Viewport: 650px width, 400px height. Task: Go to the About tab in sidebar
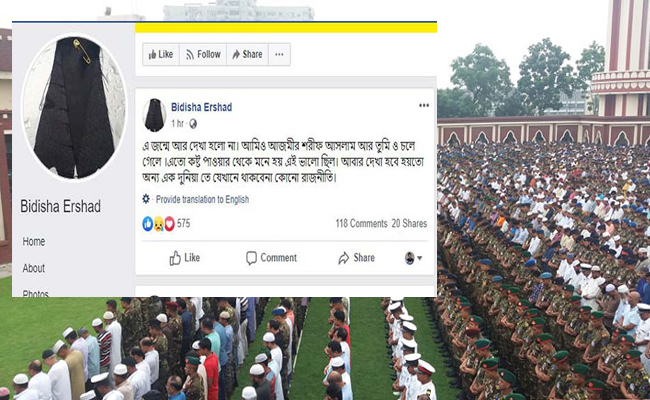(34, 268)
